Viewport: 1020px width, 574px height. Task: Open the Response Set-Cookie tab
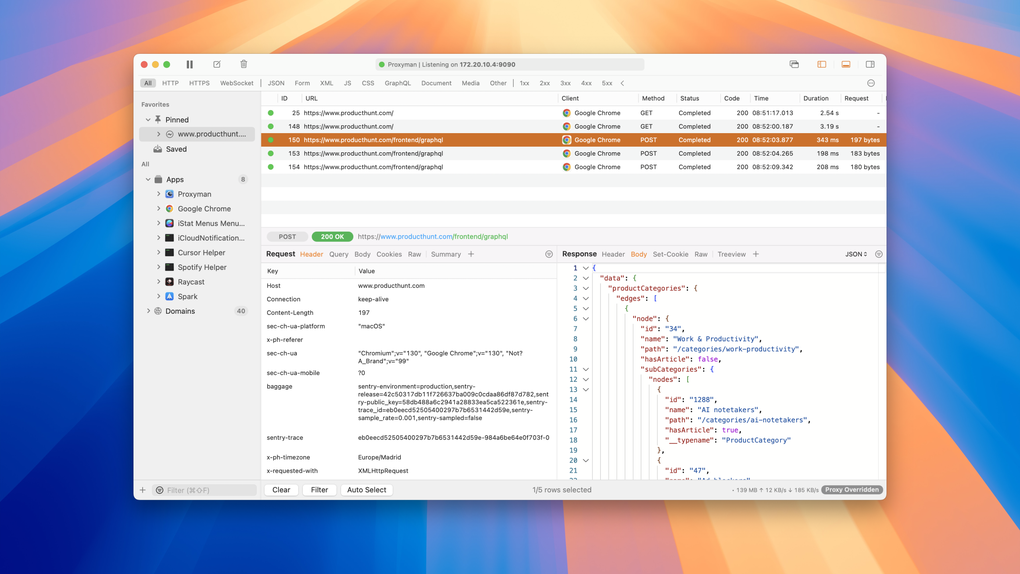pos(670,254)
